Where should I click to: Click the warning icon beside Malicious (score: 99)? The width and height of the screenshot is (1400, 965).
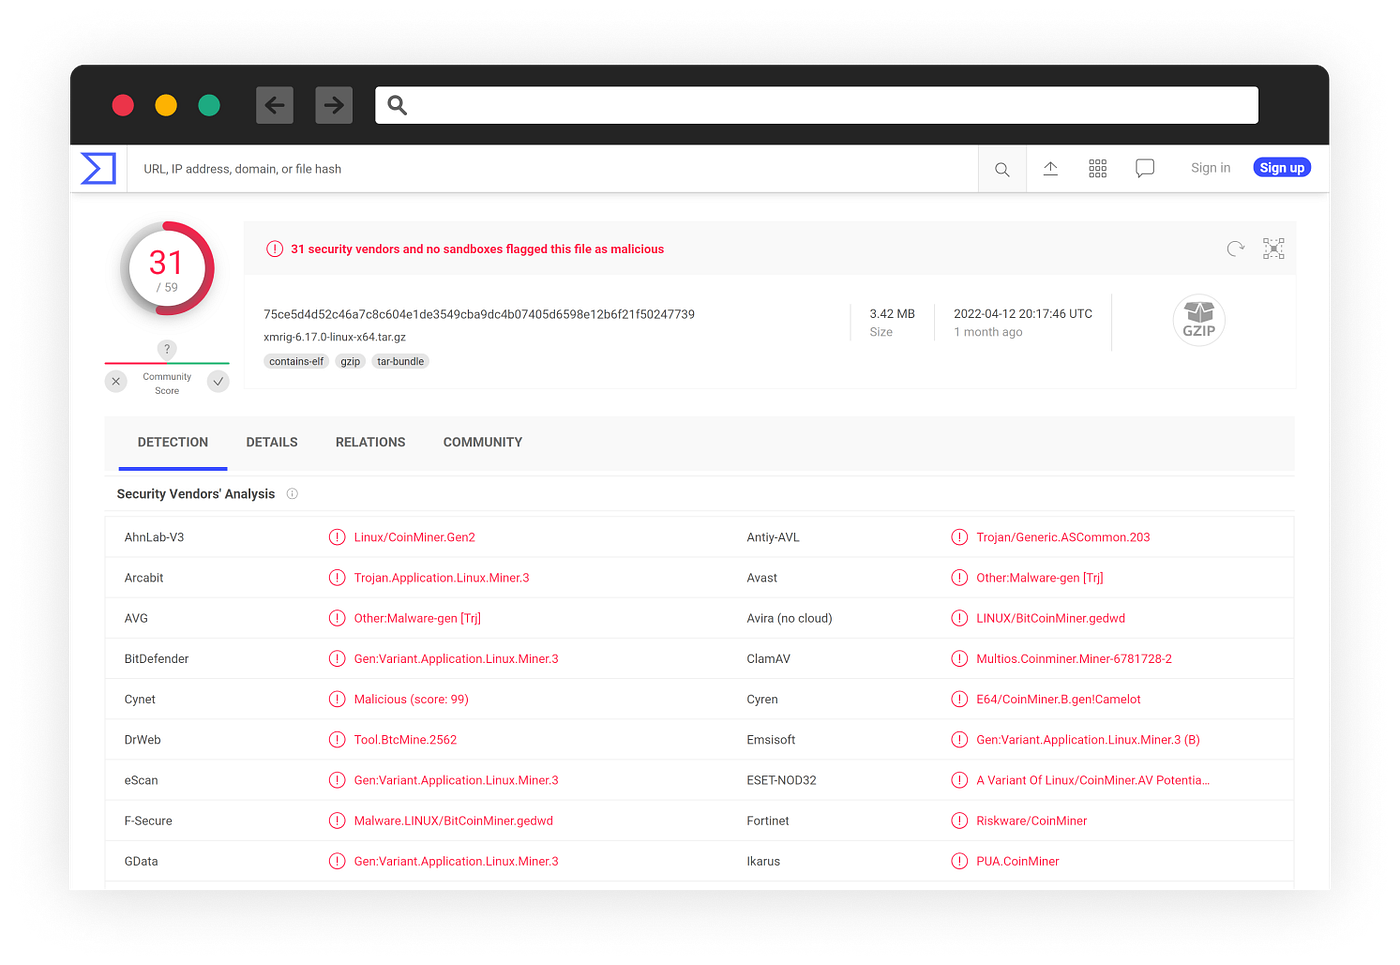(337, 699)
